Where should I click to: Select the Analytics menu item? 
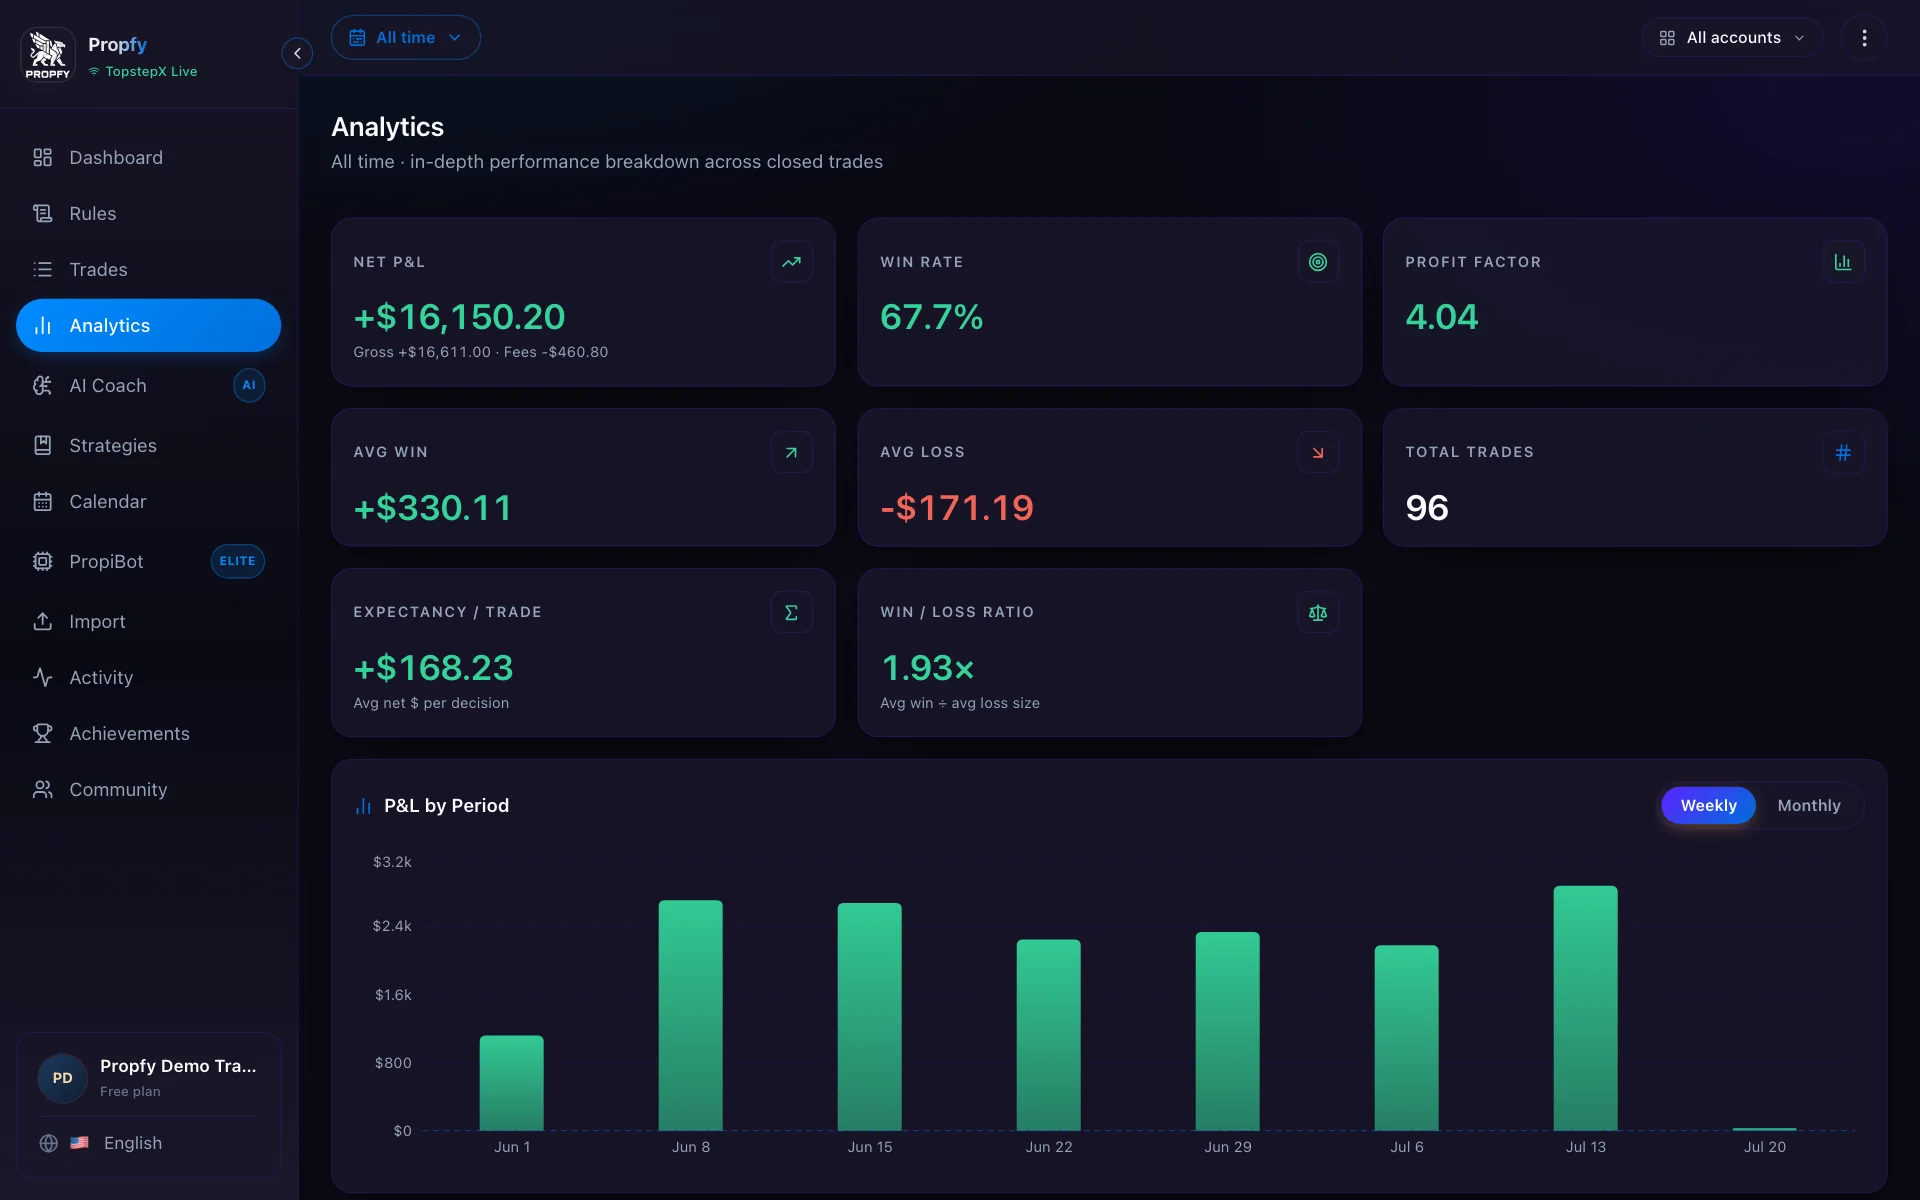click(x=148, y=325)
